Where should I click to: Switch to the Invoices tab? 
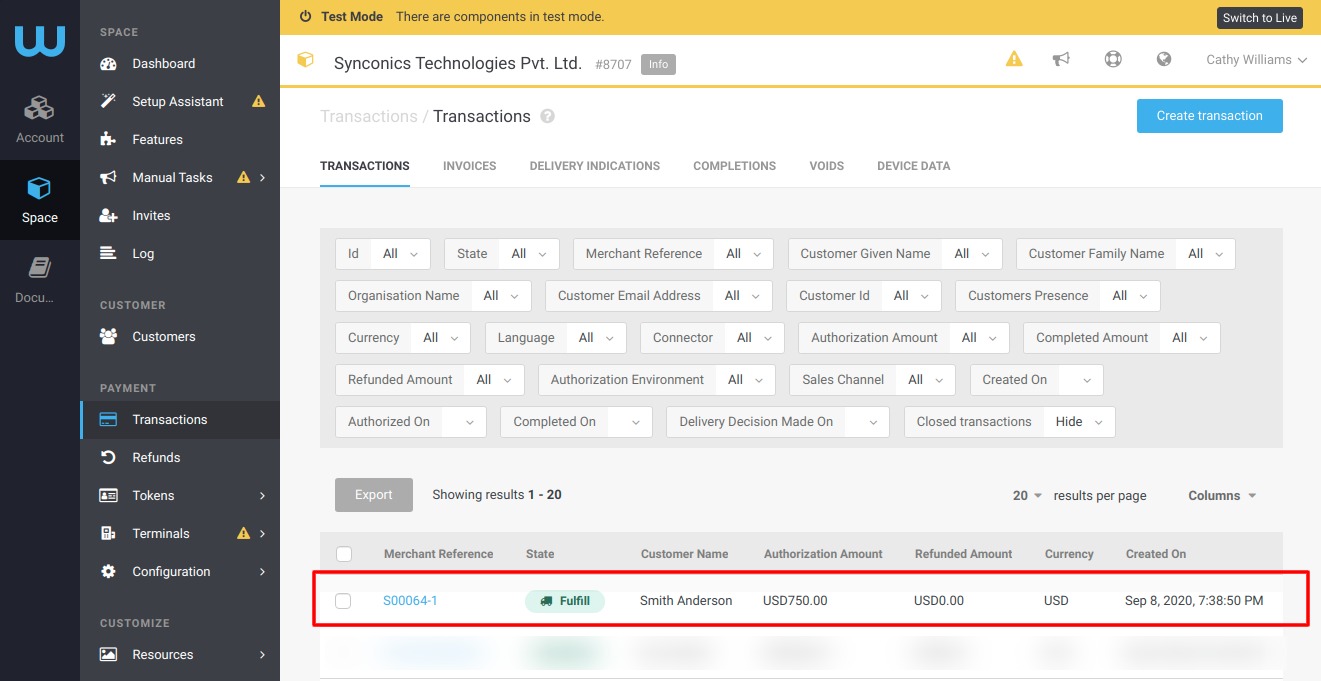469,166
